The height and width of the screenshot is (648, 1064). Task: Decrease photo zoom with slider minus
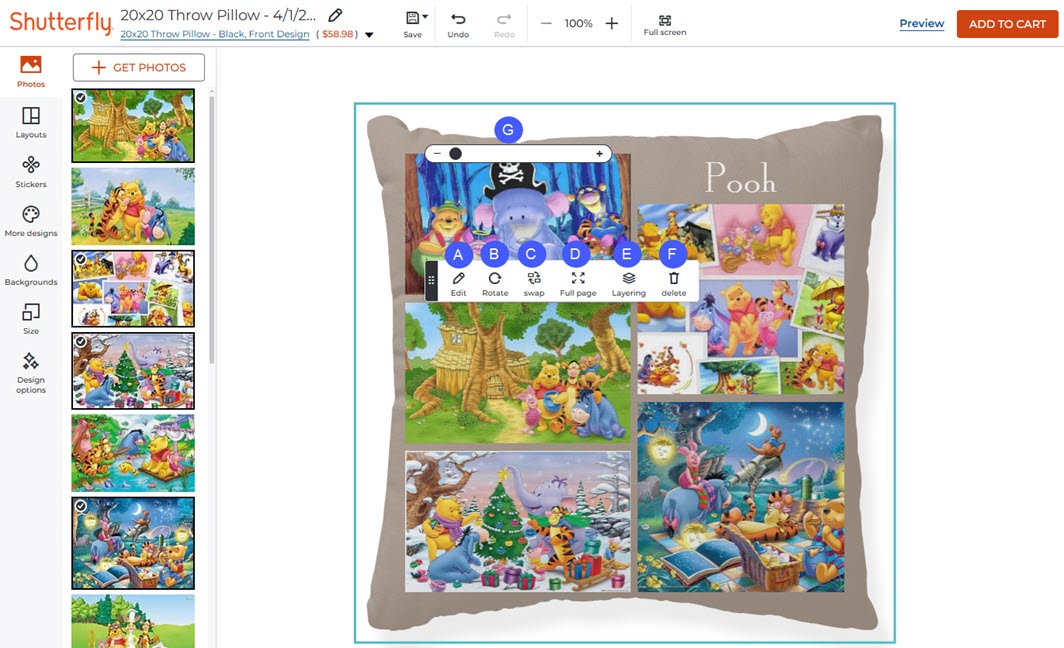[x=437, y=154]
